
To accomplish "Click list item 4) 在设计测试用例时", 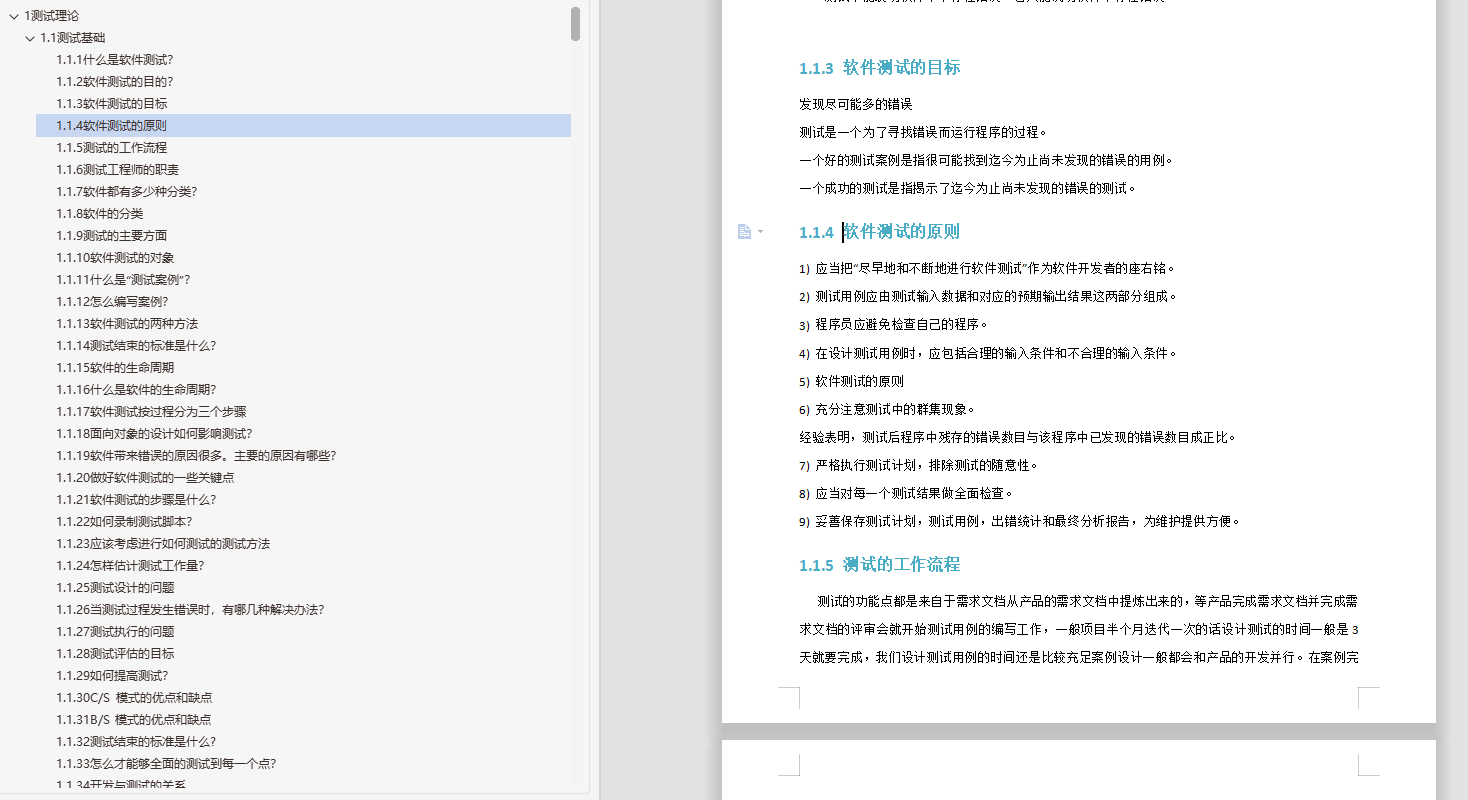I will [x=989, y=353].
